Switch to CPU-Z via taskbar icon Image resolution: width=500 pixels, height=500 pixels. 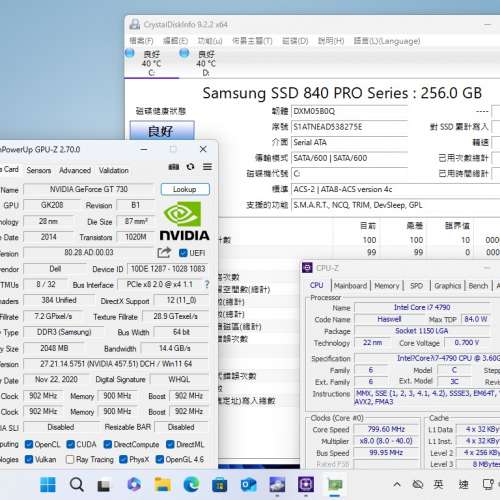pyautogui.click(x=306, y=484)
